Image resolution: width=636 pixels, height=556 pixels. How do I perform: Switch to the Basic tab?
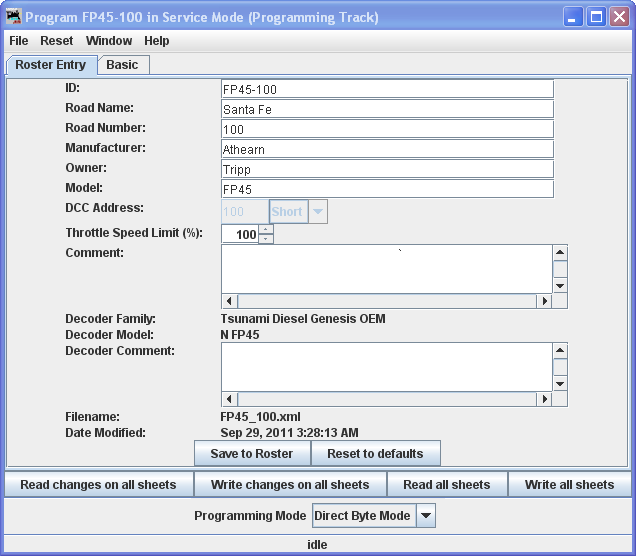pos(123,65)
